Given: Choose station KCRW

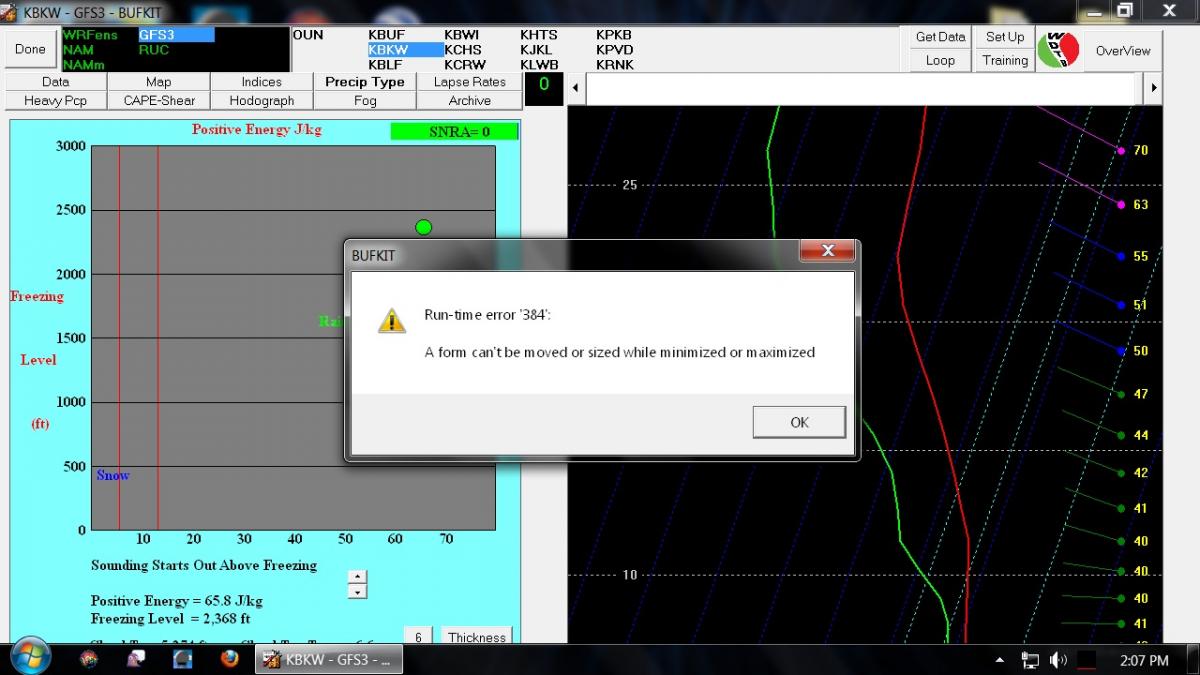Looking at the screenshot, I should pyautogui.click(x=465, y=65).
